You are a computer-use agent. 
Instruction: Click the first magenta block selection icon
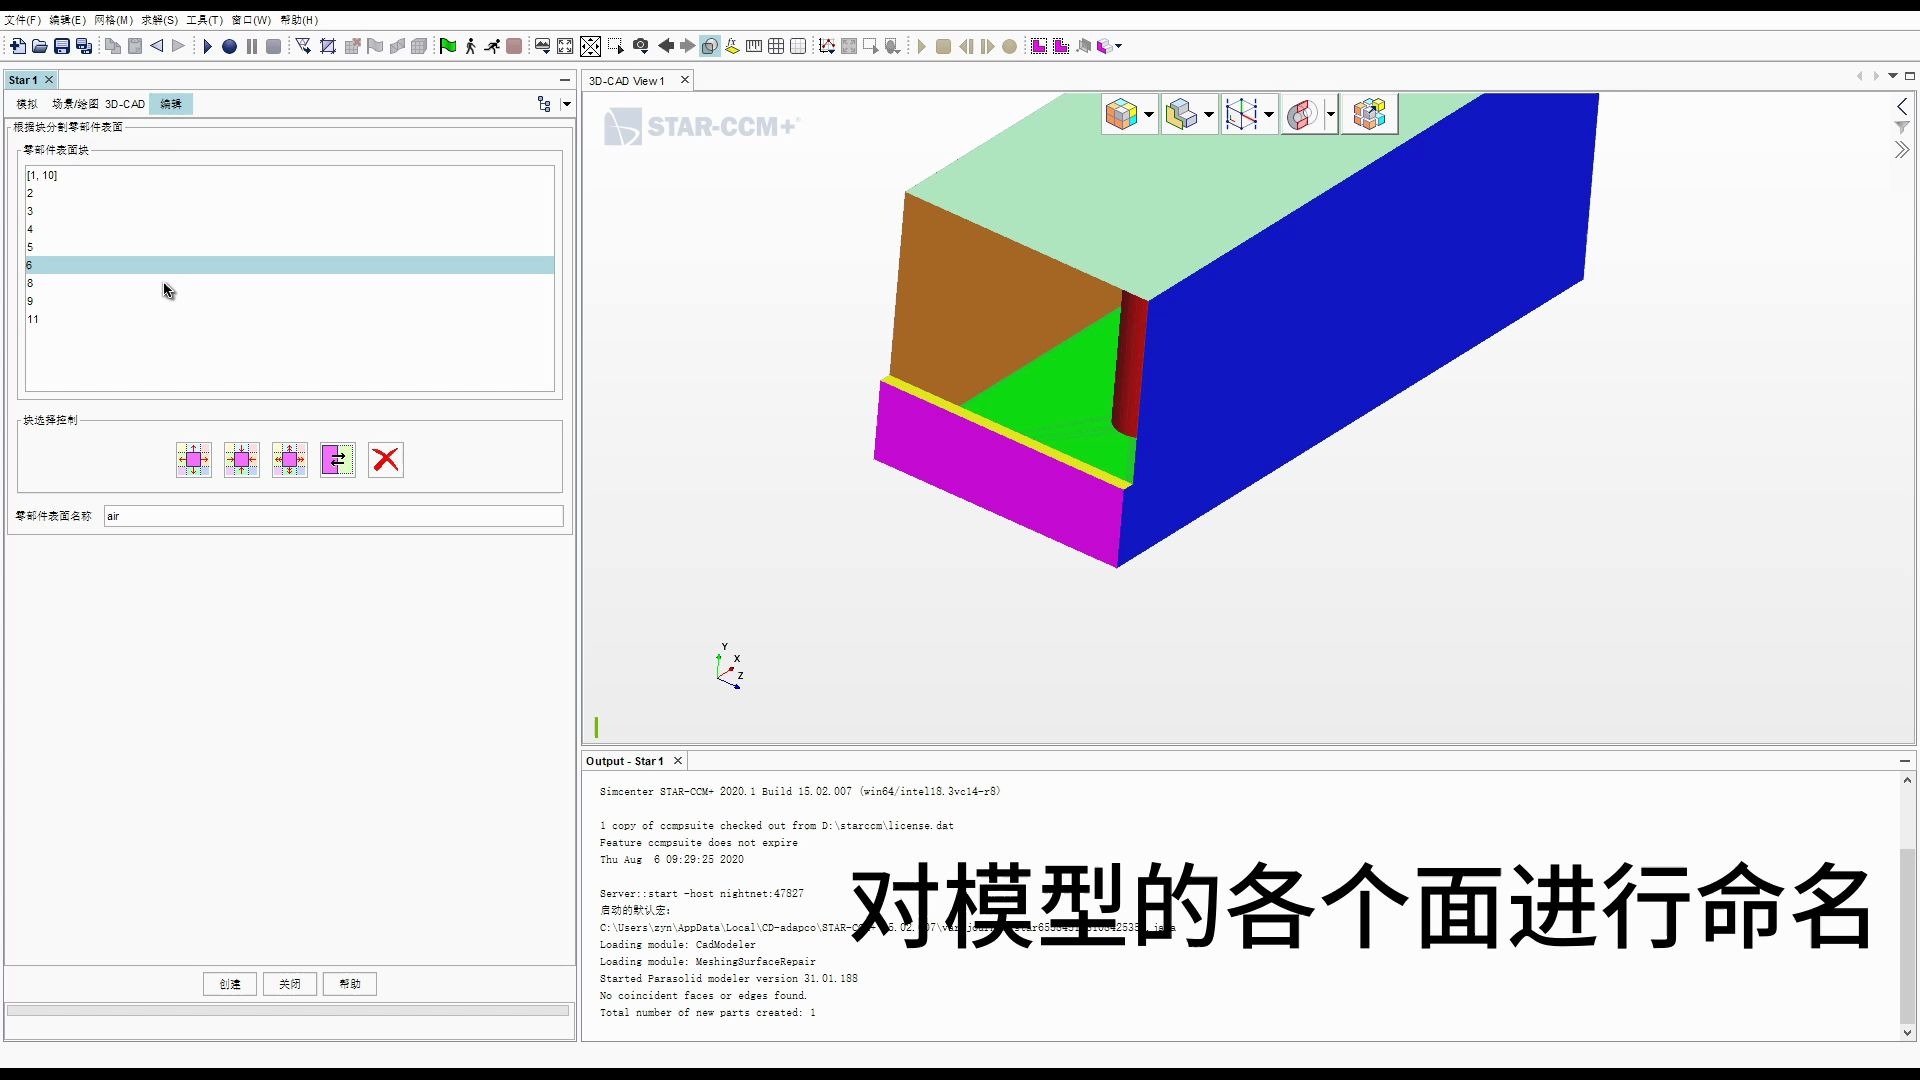[x=1038, y=46]
